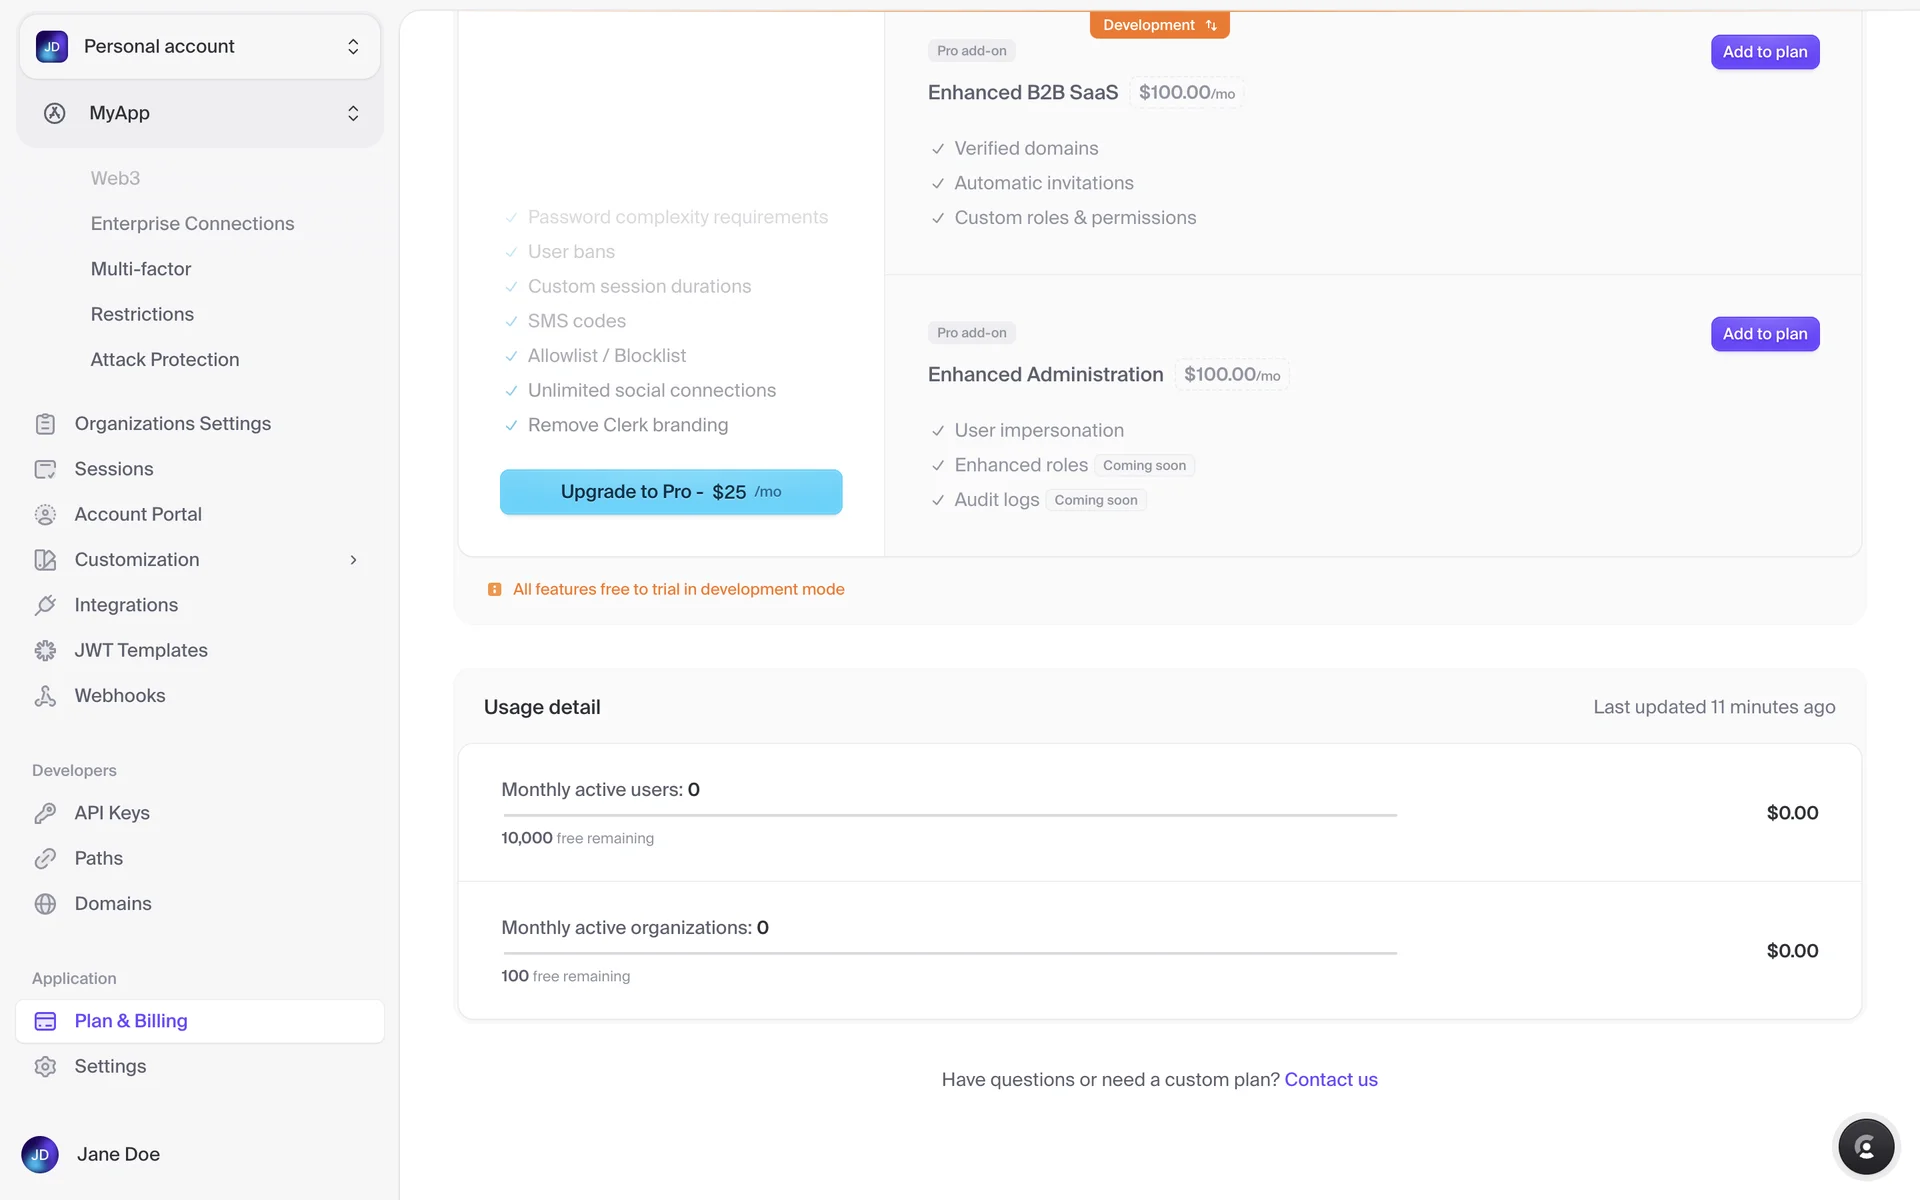1920x1200 pixels.
Task: Click the Webhooks icon
Action: (x=45, y=696)
